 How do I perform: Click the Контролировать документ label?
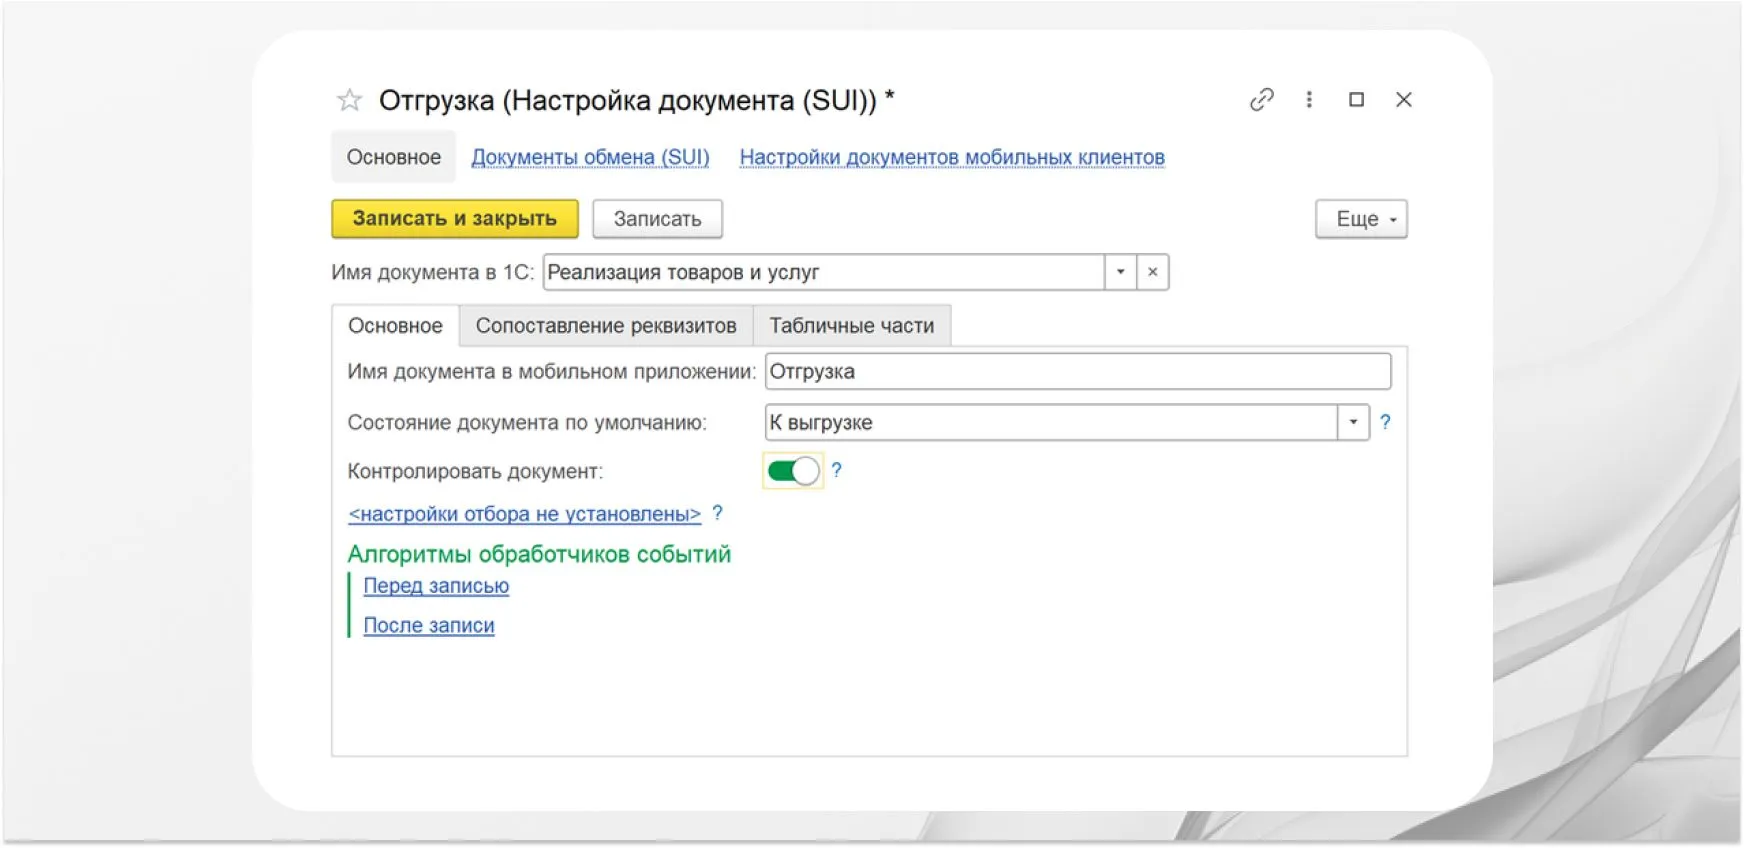coord(475,471)
